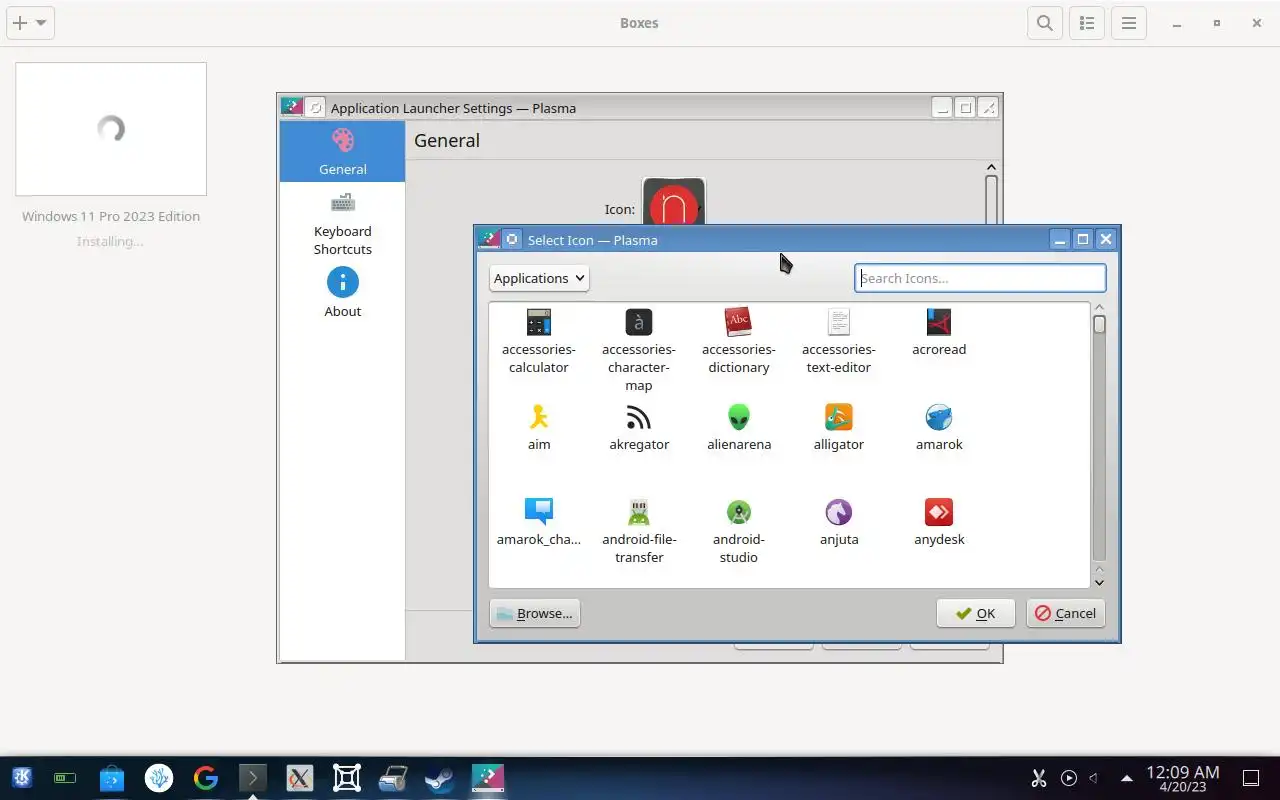Open the Windows 11 Pro box thumbnail

(x=111, y=129)
